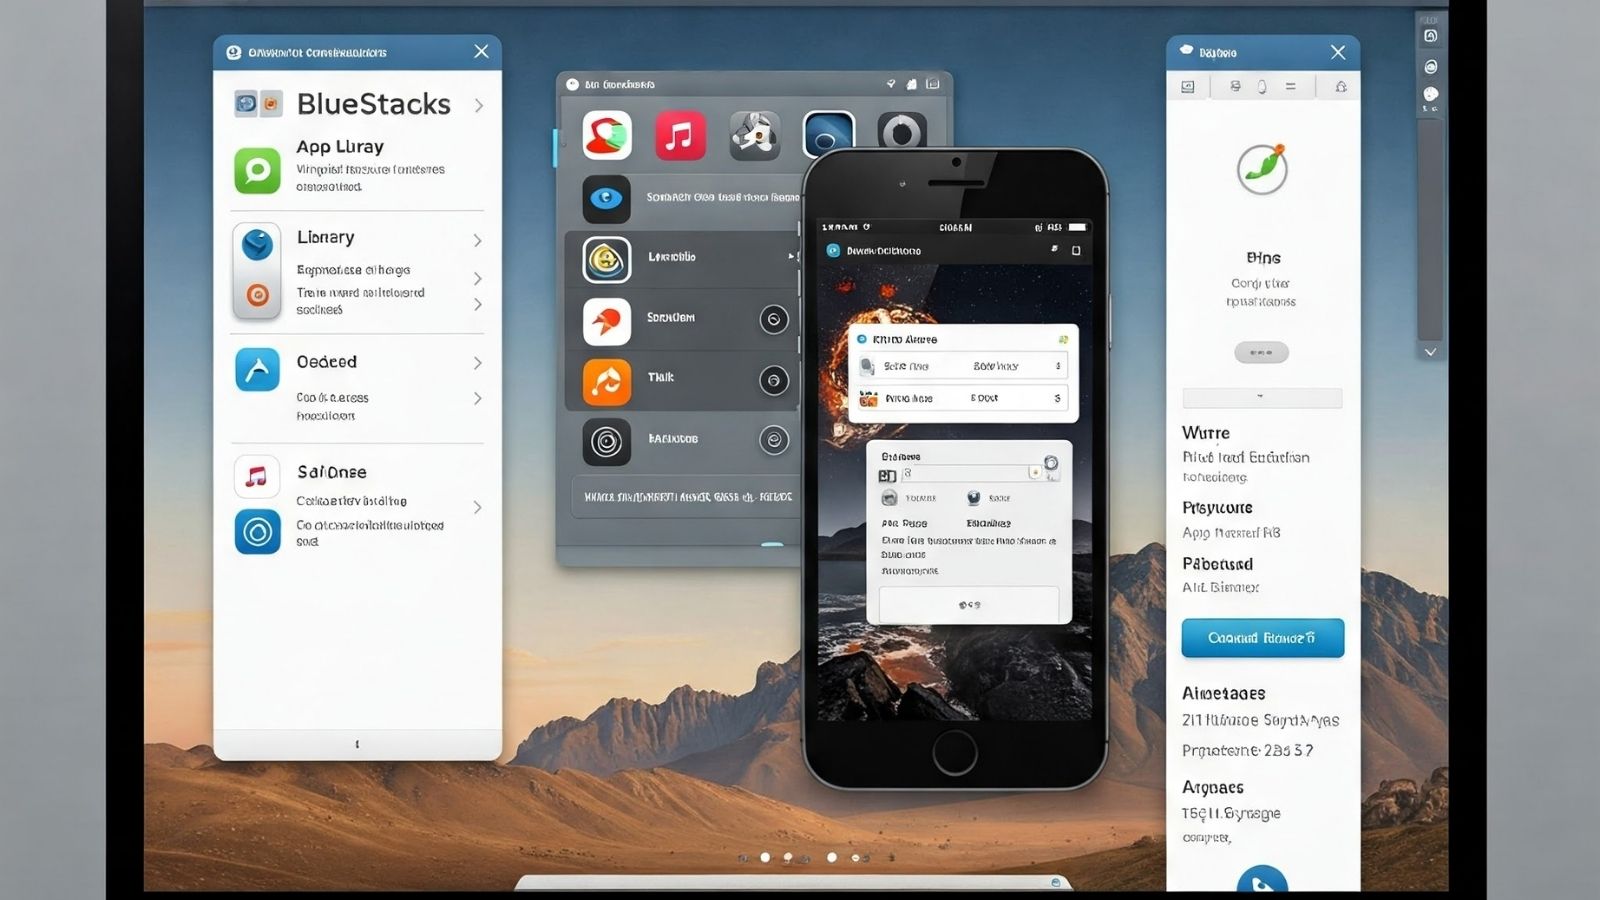
Task: Click the far-right vertical scrollbar
Action: click(x=1431, y=230)
